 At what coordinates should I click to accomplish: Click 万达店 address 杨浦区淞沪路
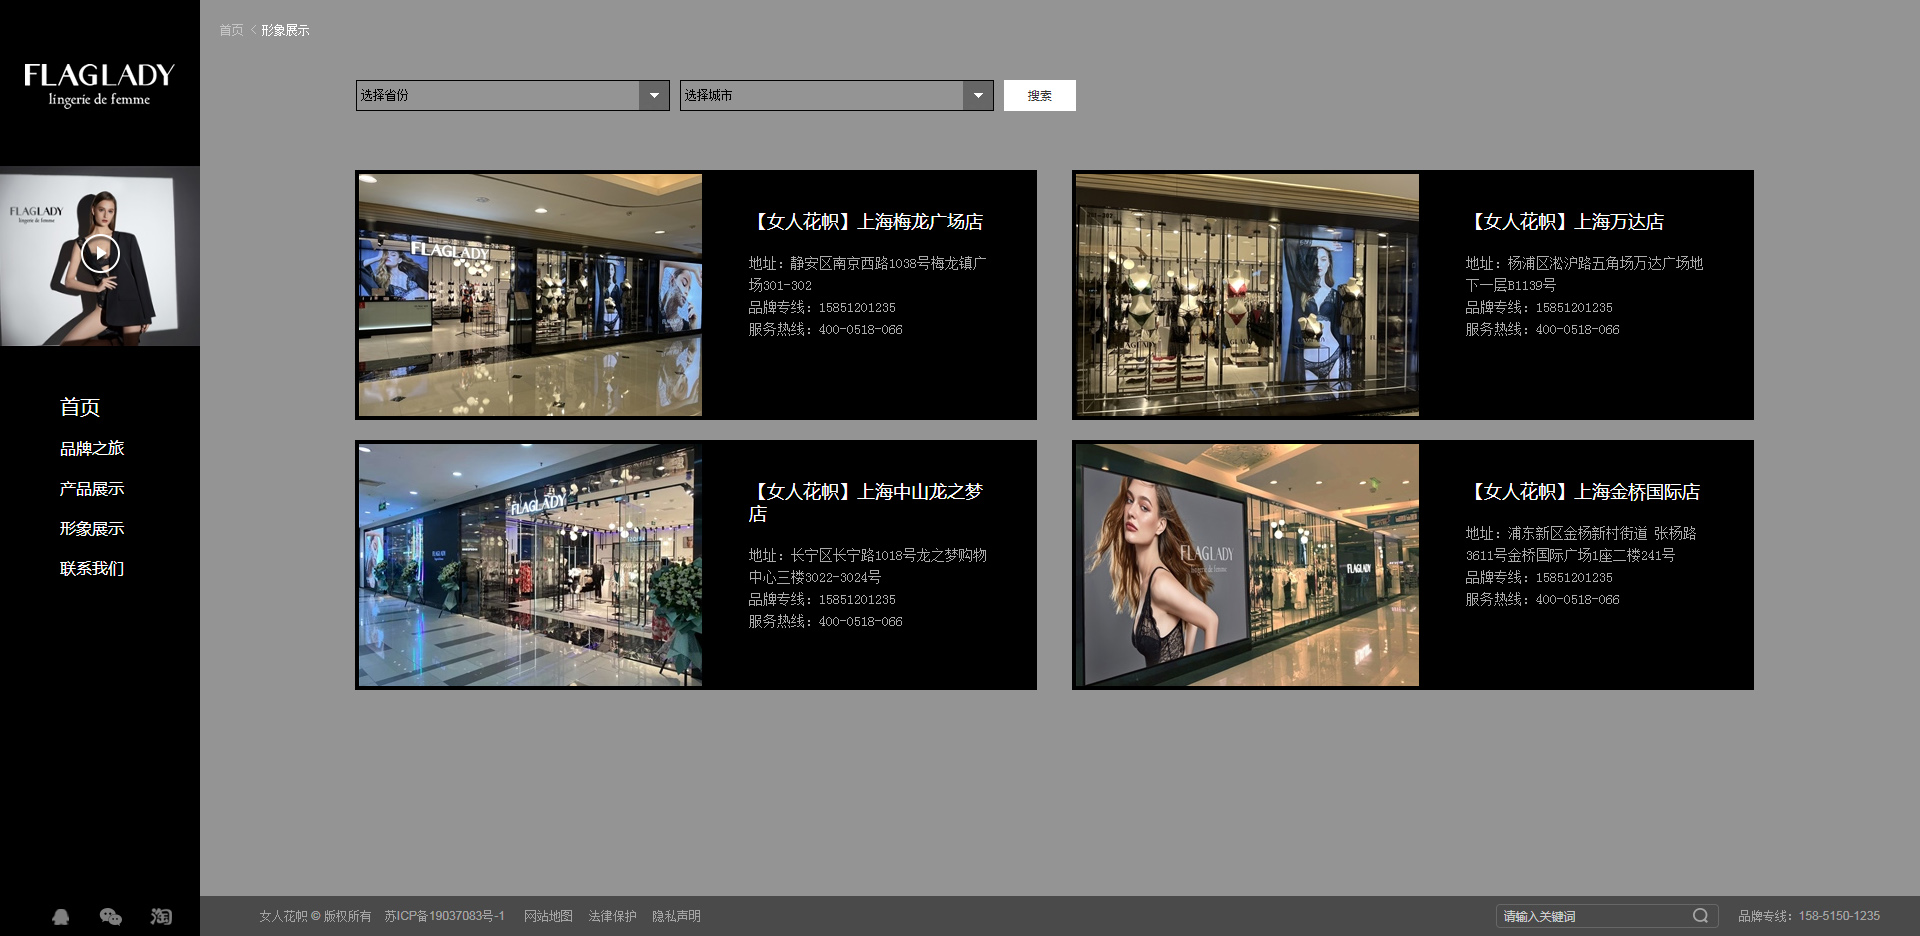coord(1584,274)
